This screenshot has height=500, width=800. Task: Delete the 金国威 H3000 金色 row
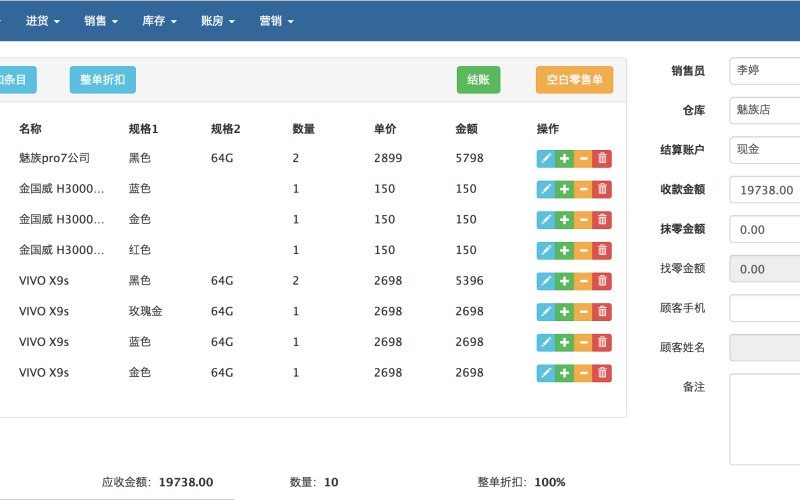pyautogui.click(x=602, y=220)
